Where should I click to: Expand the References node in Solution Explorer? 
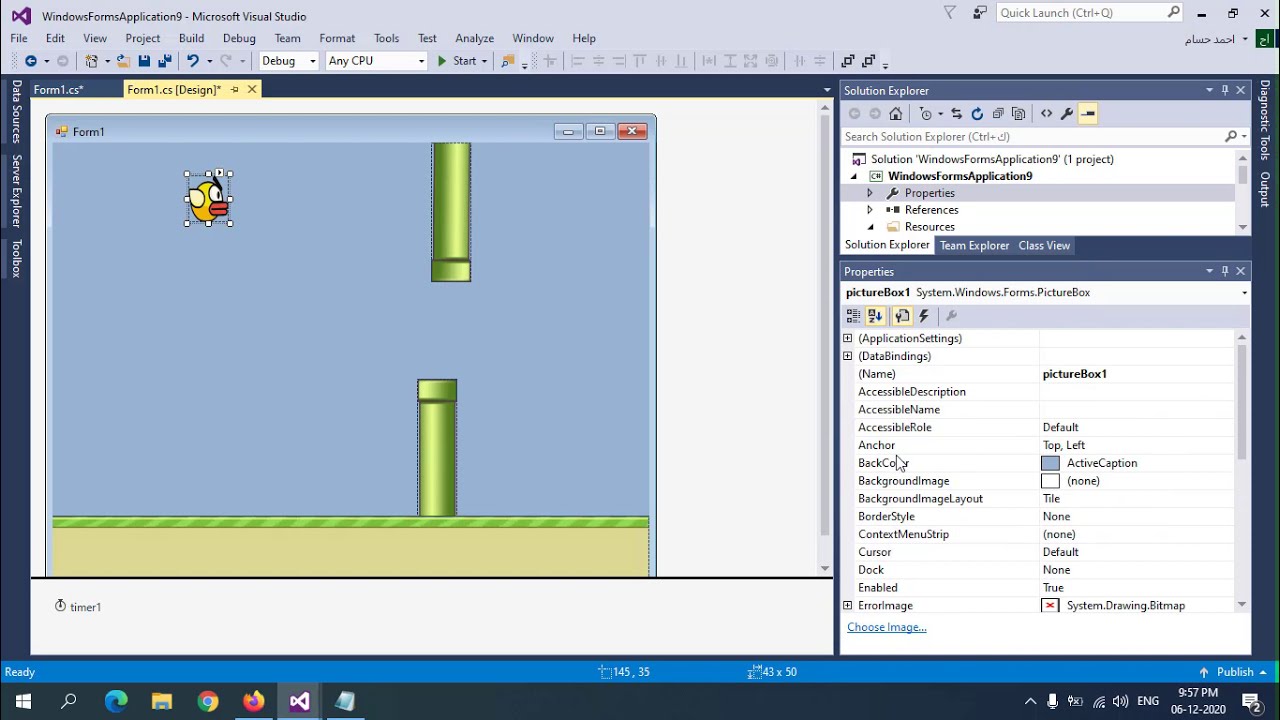click(x=869, y=210)
